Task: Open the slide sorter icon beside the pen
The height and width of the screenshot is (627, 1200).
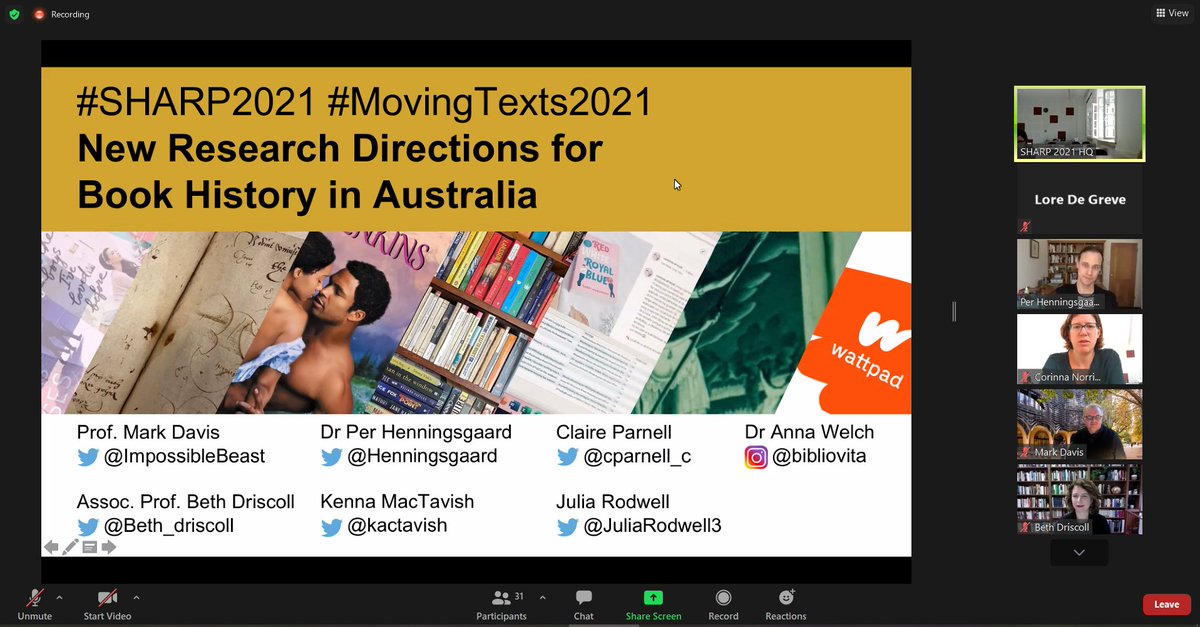Action: pyautogui.click(x=90, y=547)
